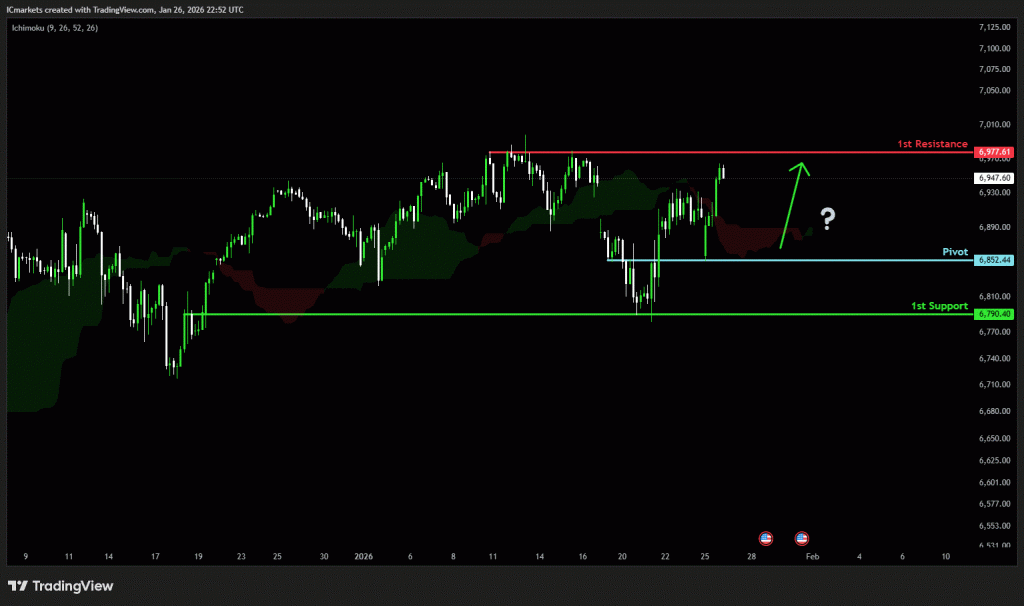Click the green support horizontal line
Viewport: 1024px width, 606px height.
pos(500,315)
